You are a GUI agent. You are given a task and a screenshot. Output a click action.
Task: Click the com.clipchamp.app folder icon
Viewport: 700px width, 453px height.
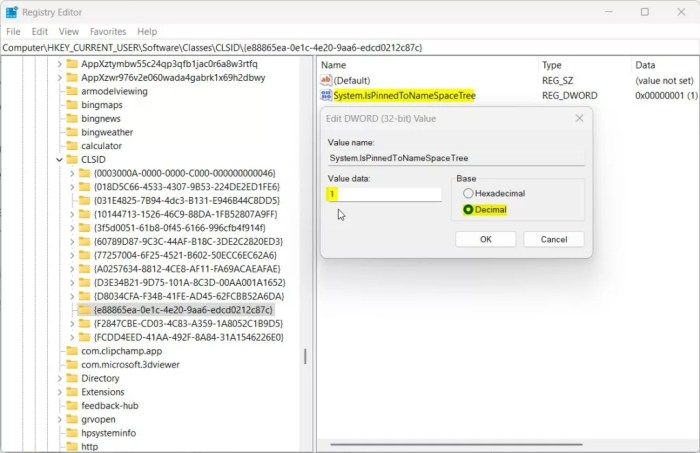point(72,351)
